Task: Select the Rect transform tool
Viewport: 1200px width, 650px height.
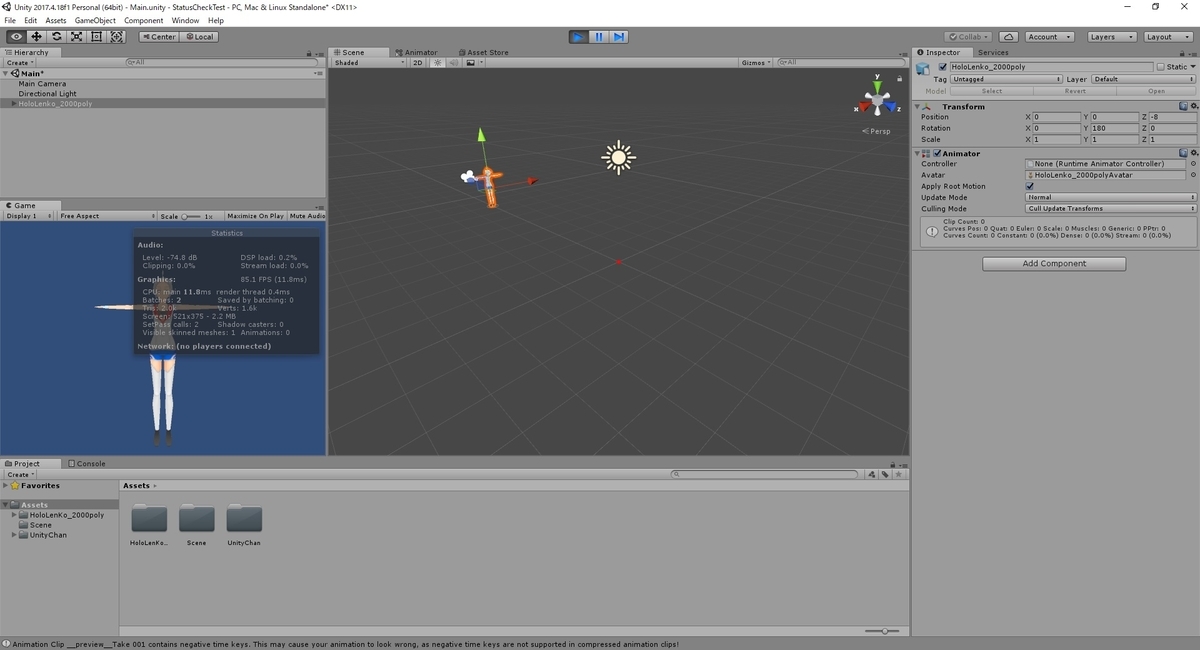Action: (x=96, y=37)
